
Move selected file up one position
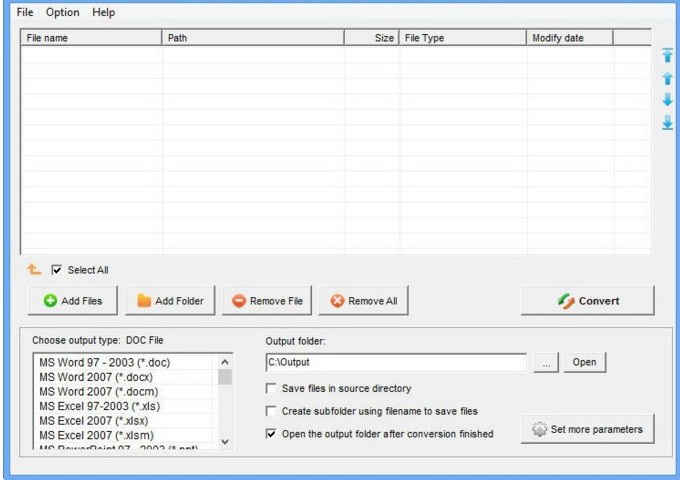[x=667, y=78]
